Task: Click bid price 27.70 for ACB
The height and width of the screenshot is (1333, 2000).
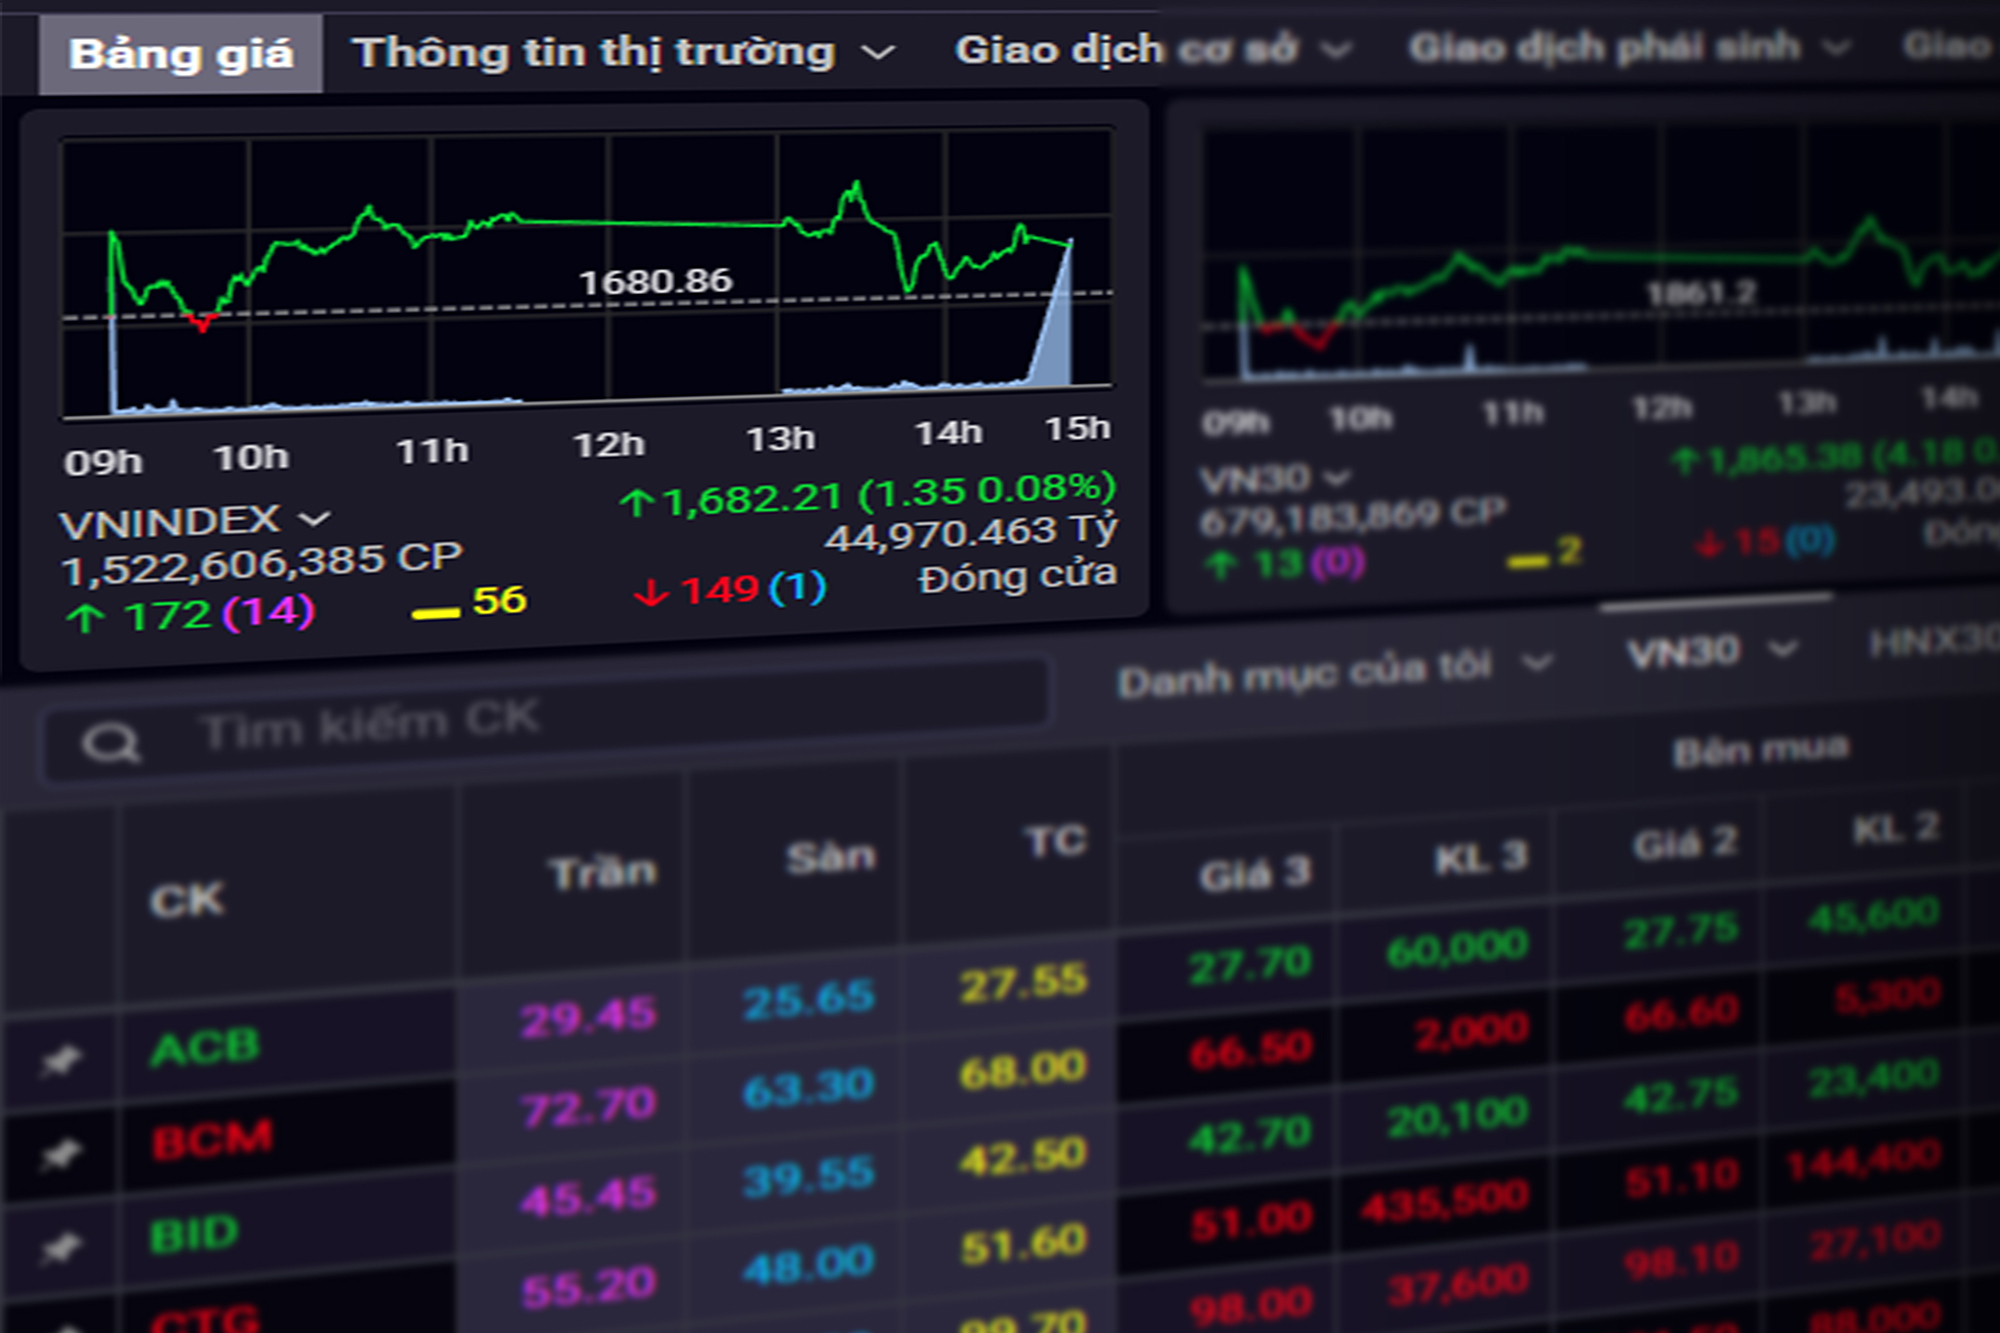Action: coord(1250,965)
